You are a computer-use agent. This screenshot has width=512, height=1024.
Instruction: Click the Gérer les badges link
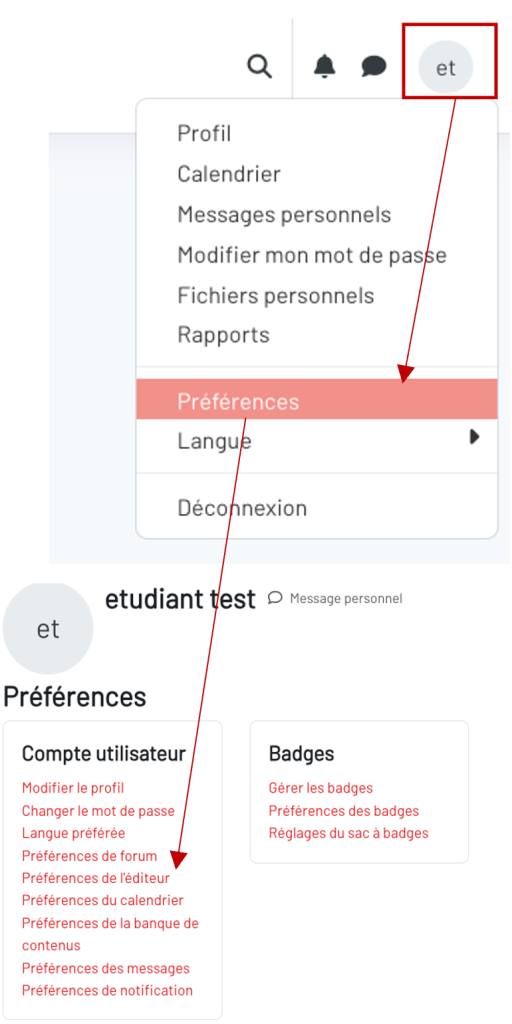tap(321, 788)
